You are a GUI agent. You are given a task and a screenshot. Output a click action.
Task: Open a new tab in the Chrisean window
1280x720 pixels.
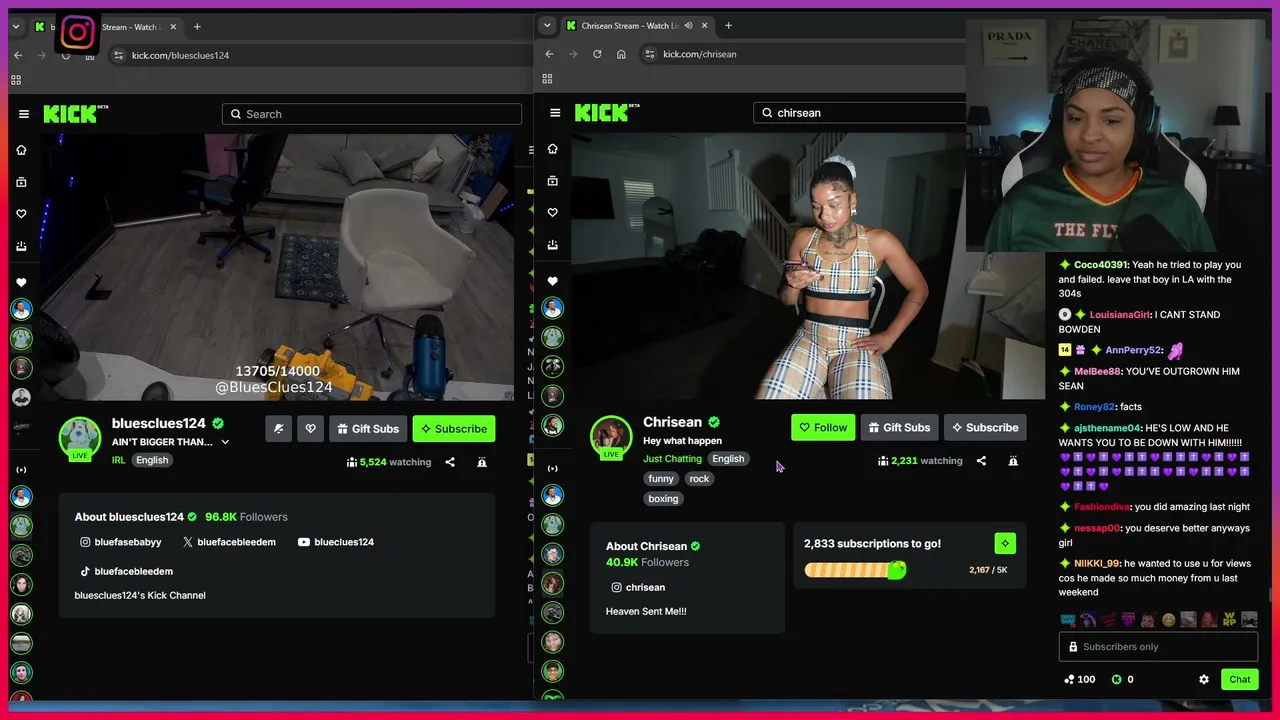pos(728,26)
